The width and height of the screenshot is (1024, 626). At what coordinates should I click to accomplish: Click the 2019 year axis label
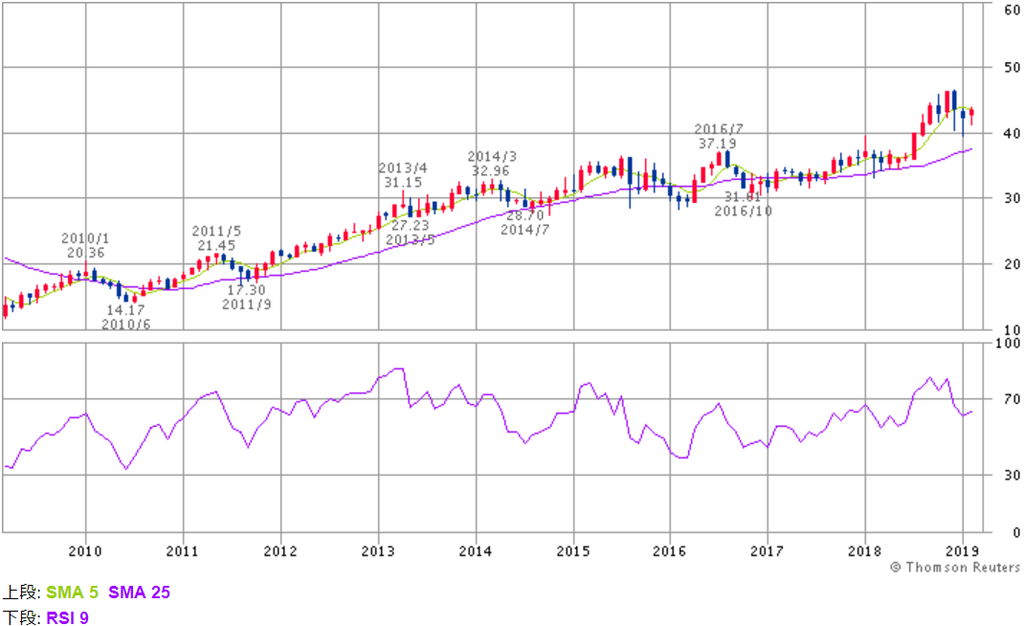click(963, 552)
